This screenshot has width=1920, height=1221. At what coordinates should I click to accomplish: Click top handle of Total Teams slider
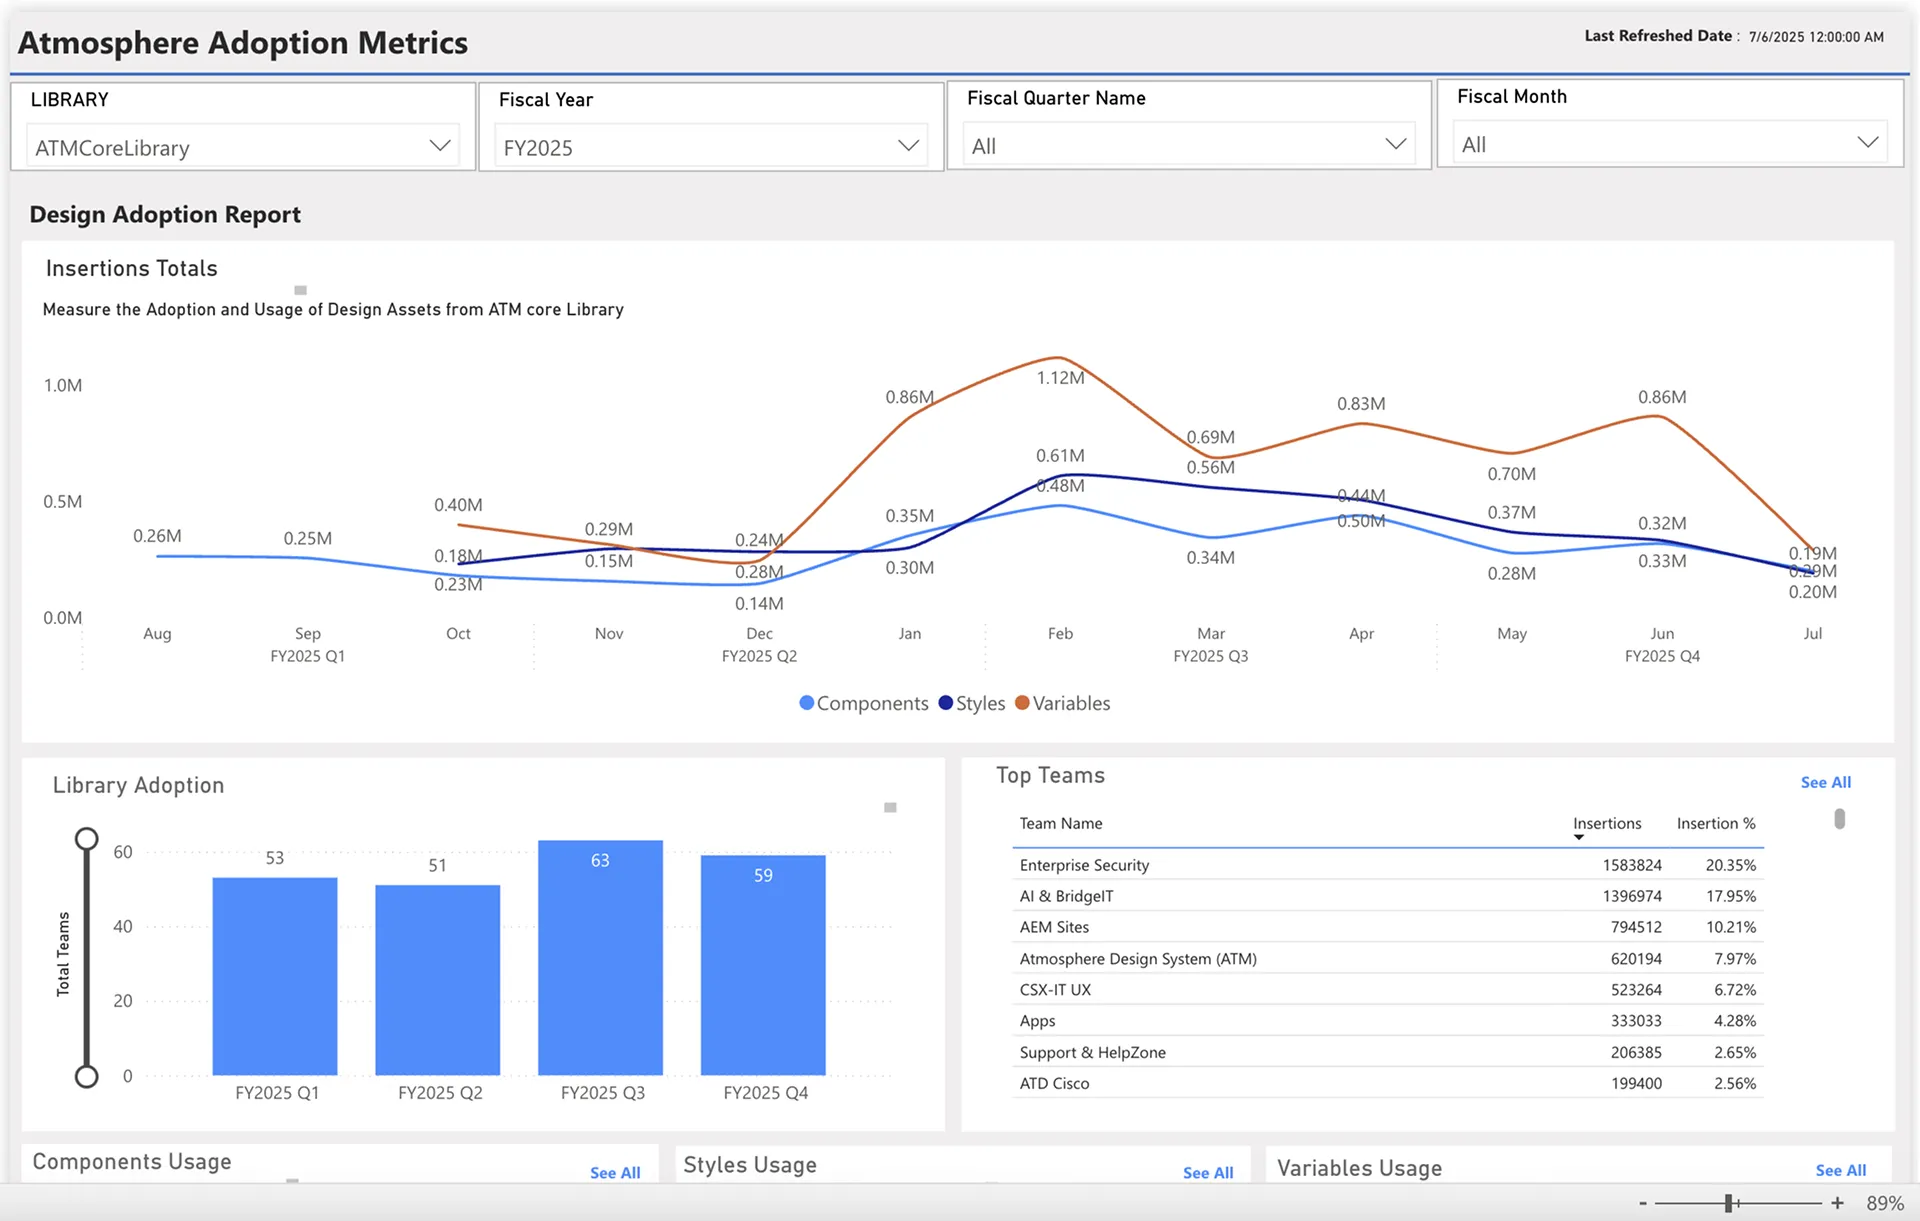click(x=87, y=838)
